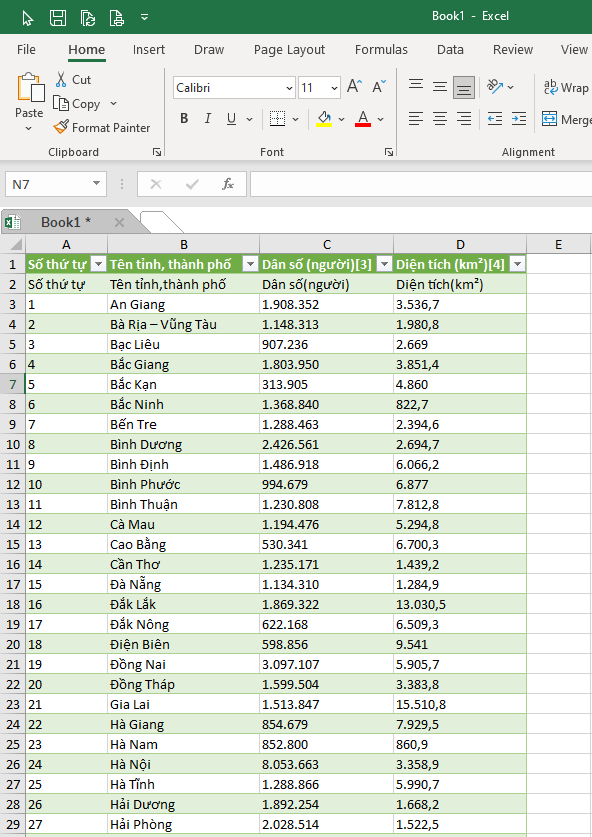The height and width of the screenshot is (837, 592).
Task: Open the File menu tab
Action: (26, 50)
